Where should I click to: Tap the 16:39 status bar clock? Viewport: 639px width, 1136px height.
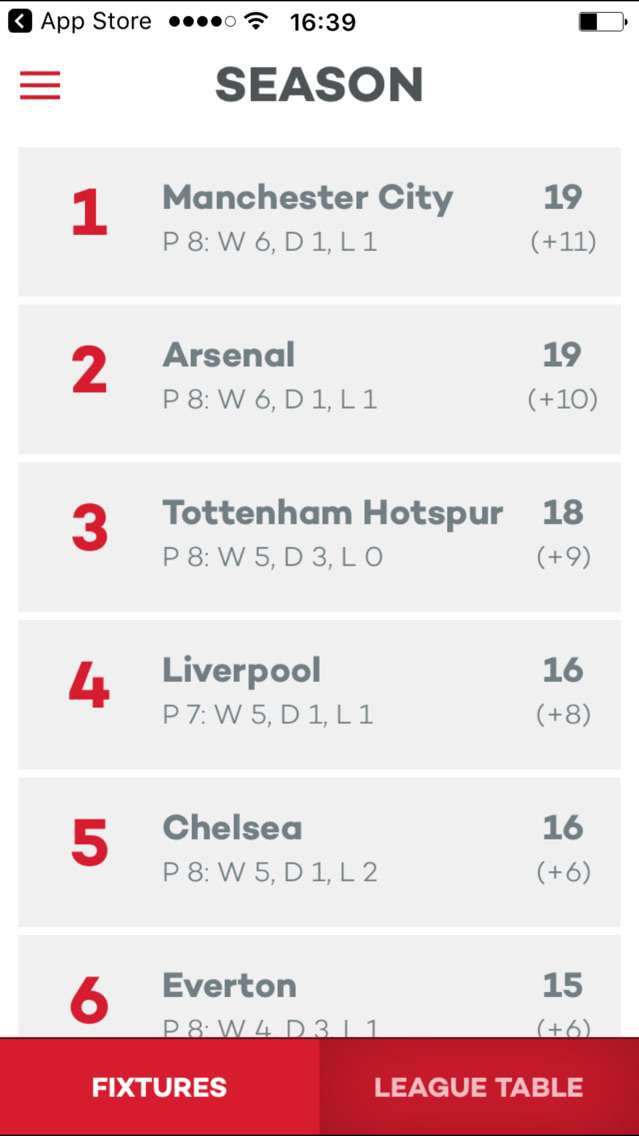point(323,22)
